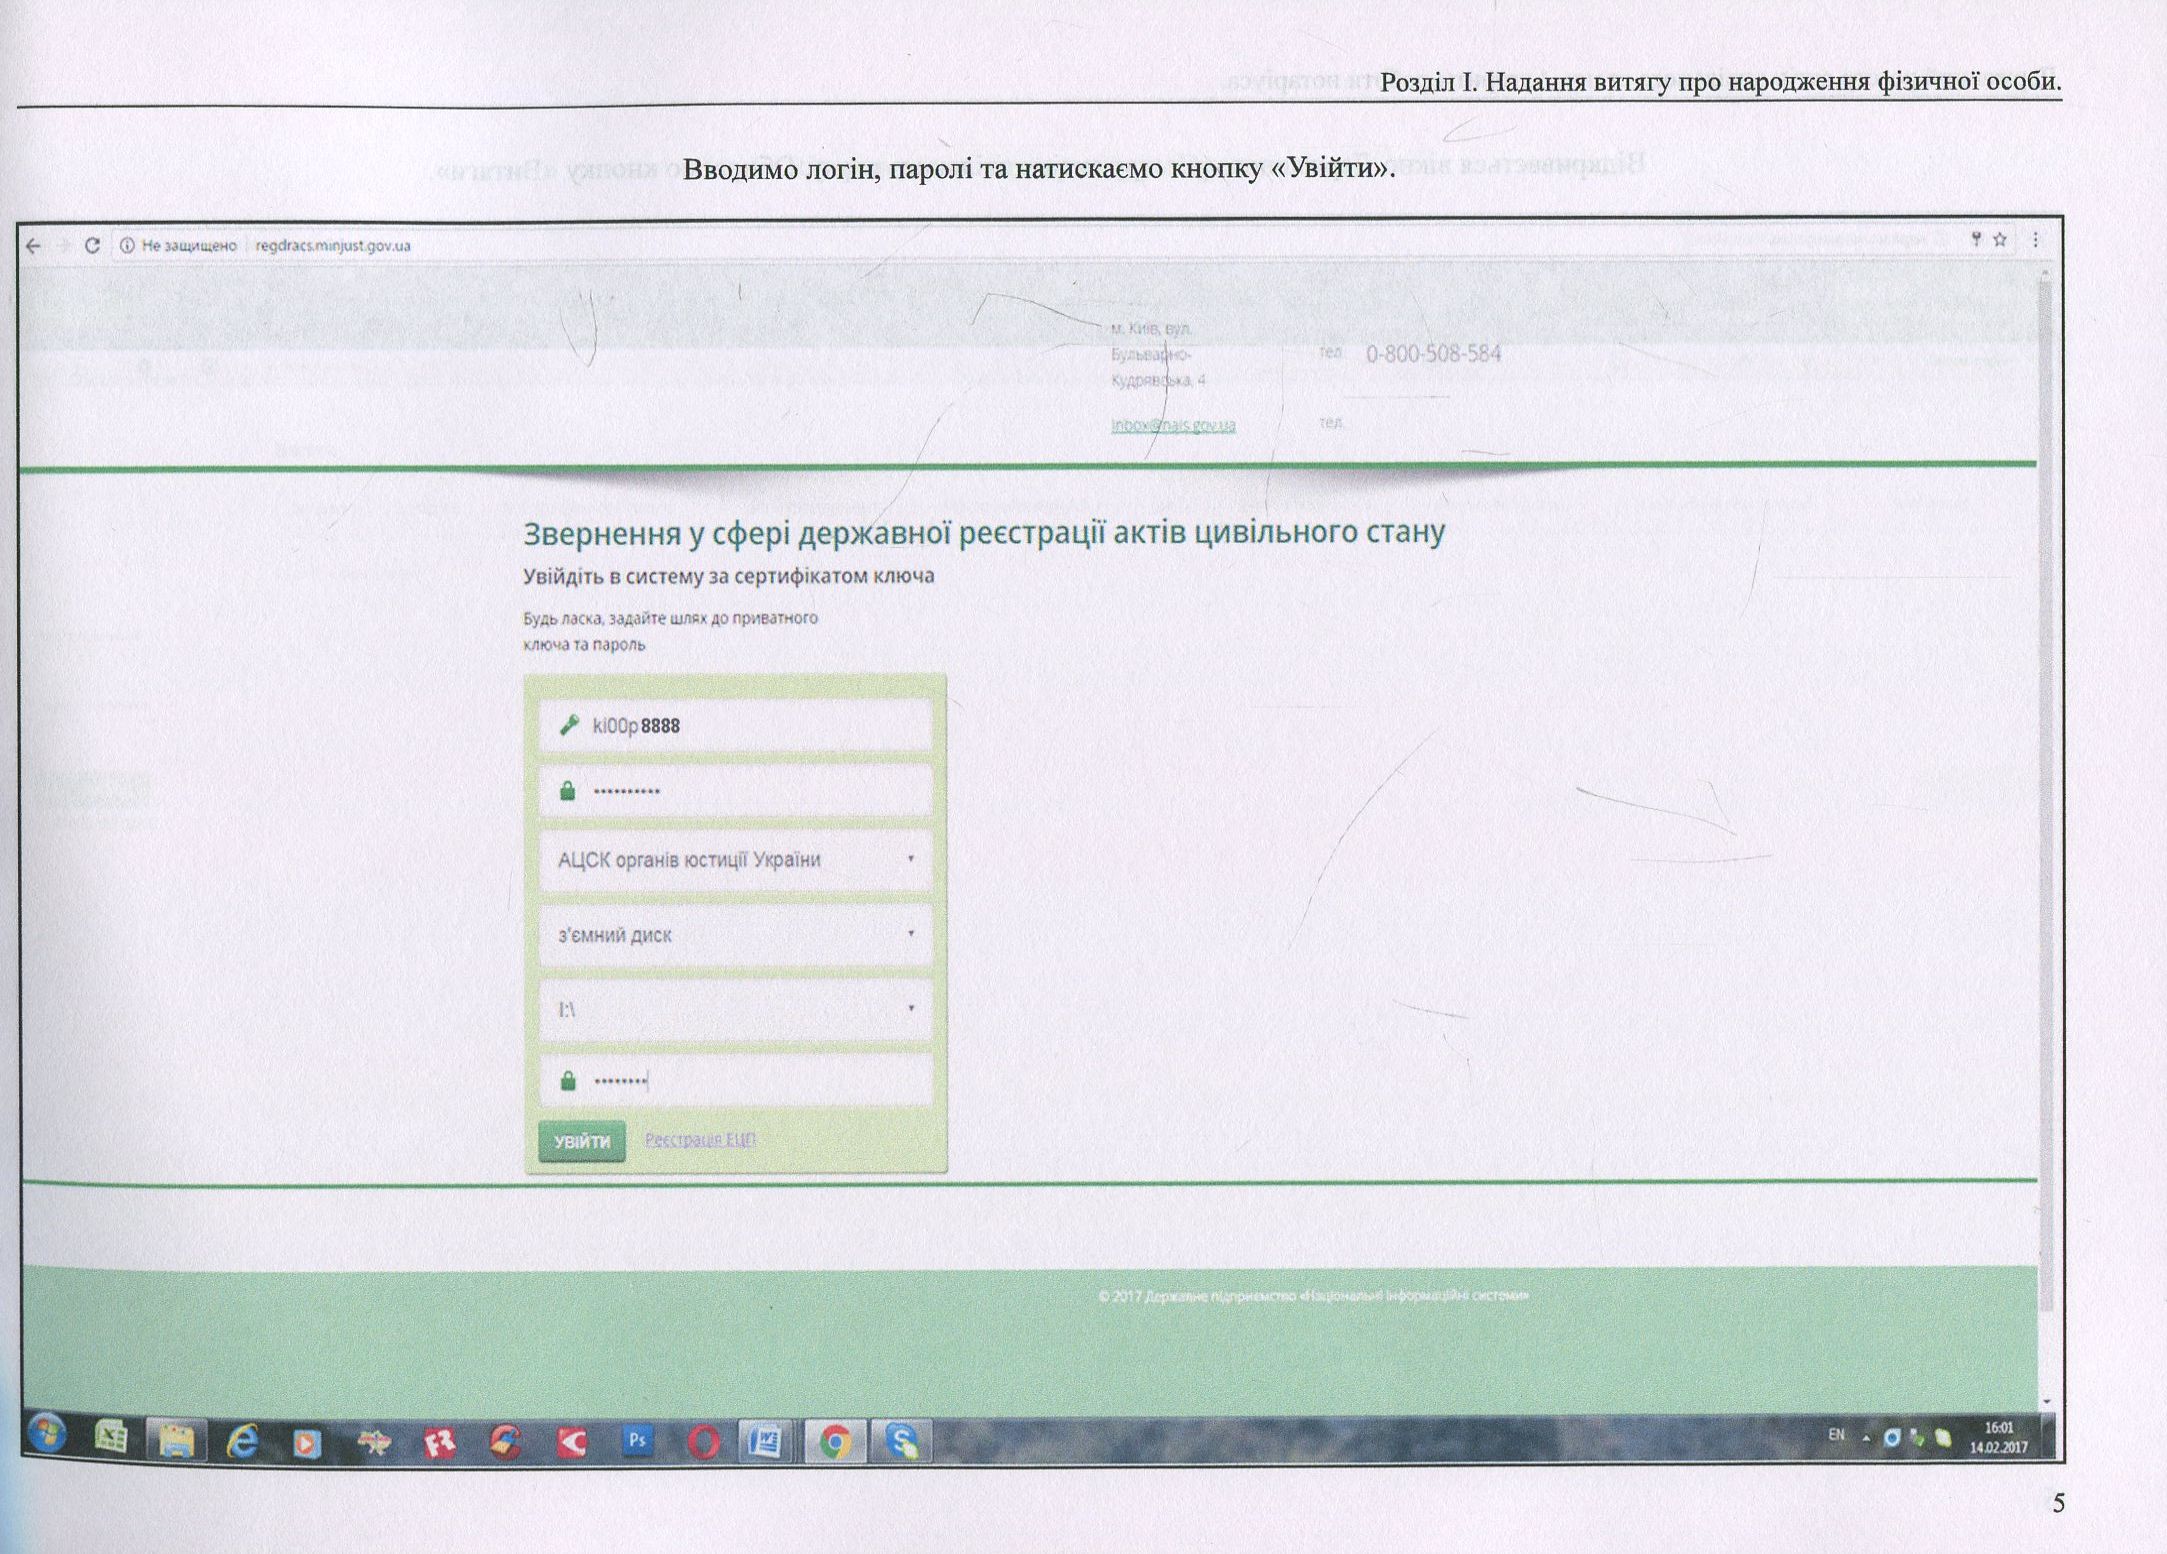Open Excel from the taskbar
This screenshot has width=2167, height=1554.
[110, 1439]
